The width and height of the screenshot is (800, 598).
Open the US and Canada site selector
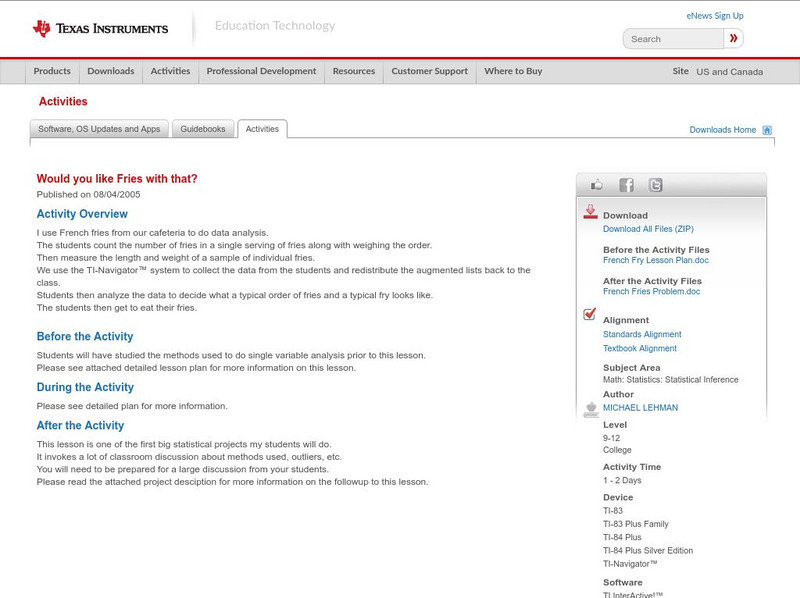729,72
